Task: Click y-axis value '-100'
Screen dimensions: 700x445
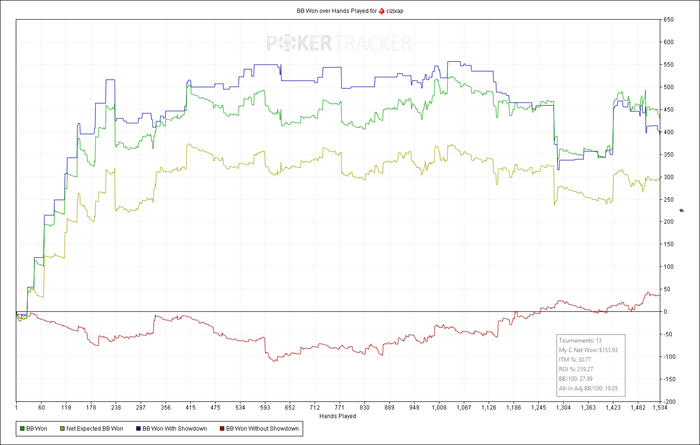Action: (669, 357)
